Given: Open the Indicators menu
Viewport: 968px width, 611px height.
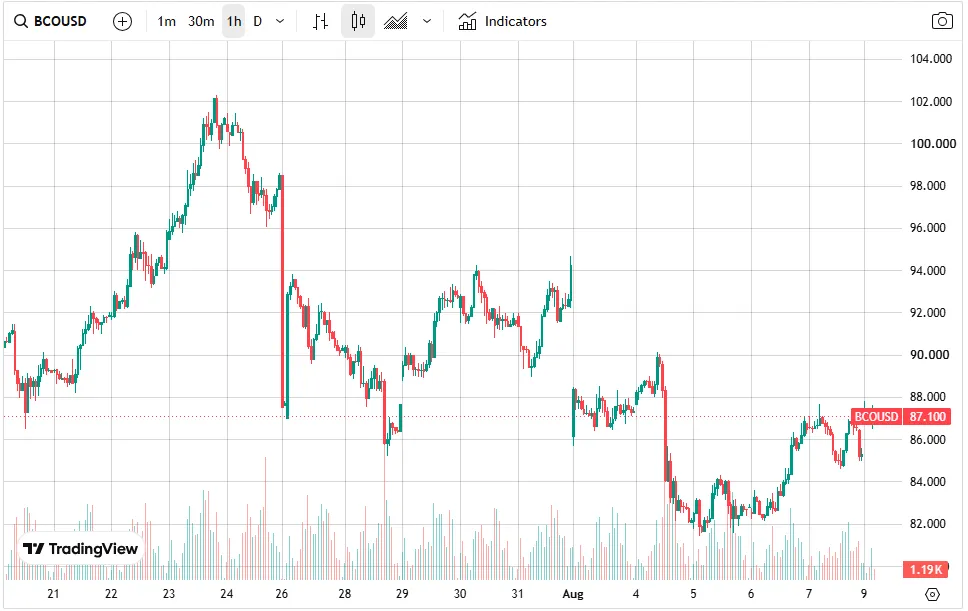Looking at the screenshot, I should point(502,22).
